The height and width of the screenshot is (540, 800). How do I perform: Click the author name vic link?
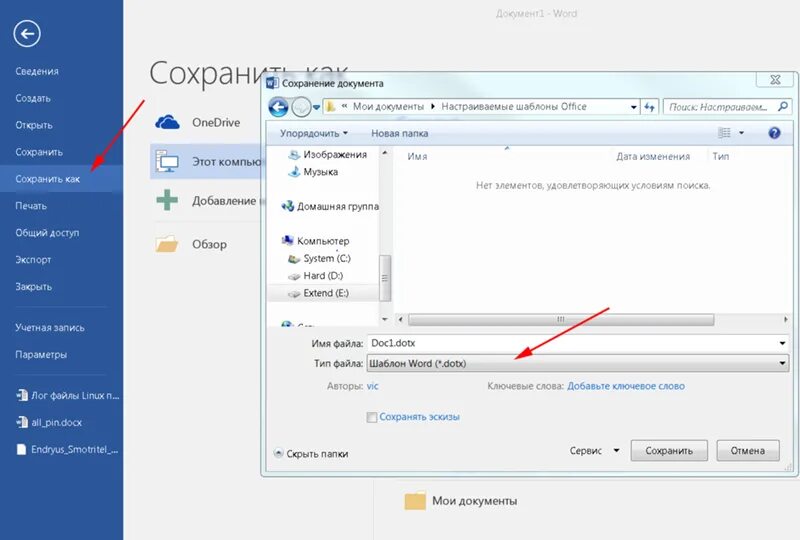pyautogui.click(x=372, y=386)
